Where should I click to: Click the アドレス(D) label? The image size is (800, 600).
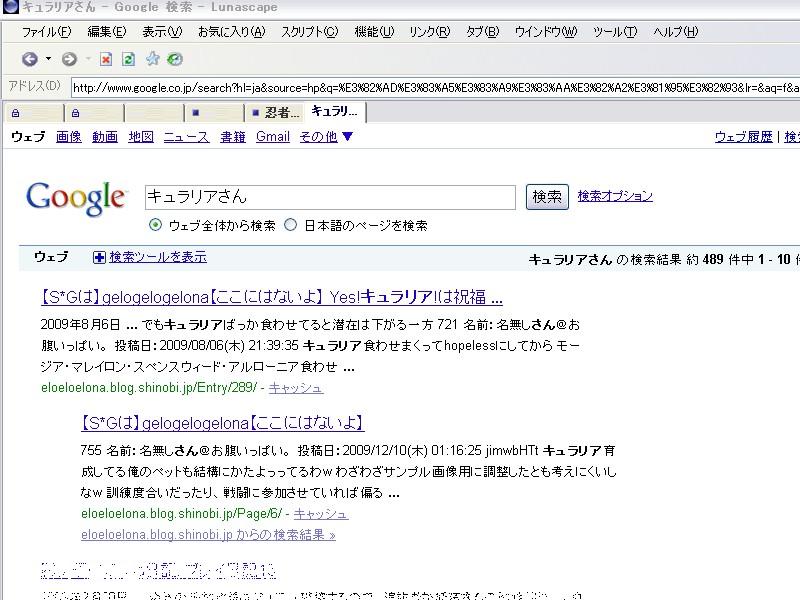34,86
